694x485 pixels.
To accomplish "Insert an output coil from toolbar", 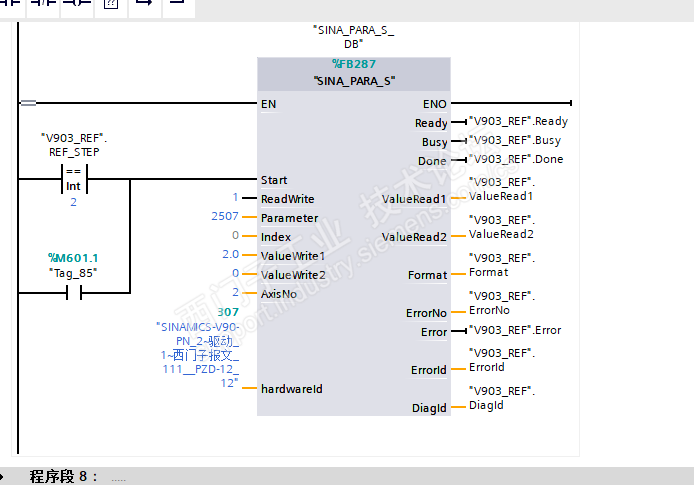I will click(77, 5).
